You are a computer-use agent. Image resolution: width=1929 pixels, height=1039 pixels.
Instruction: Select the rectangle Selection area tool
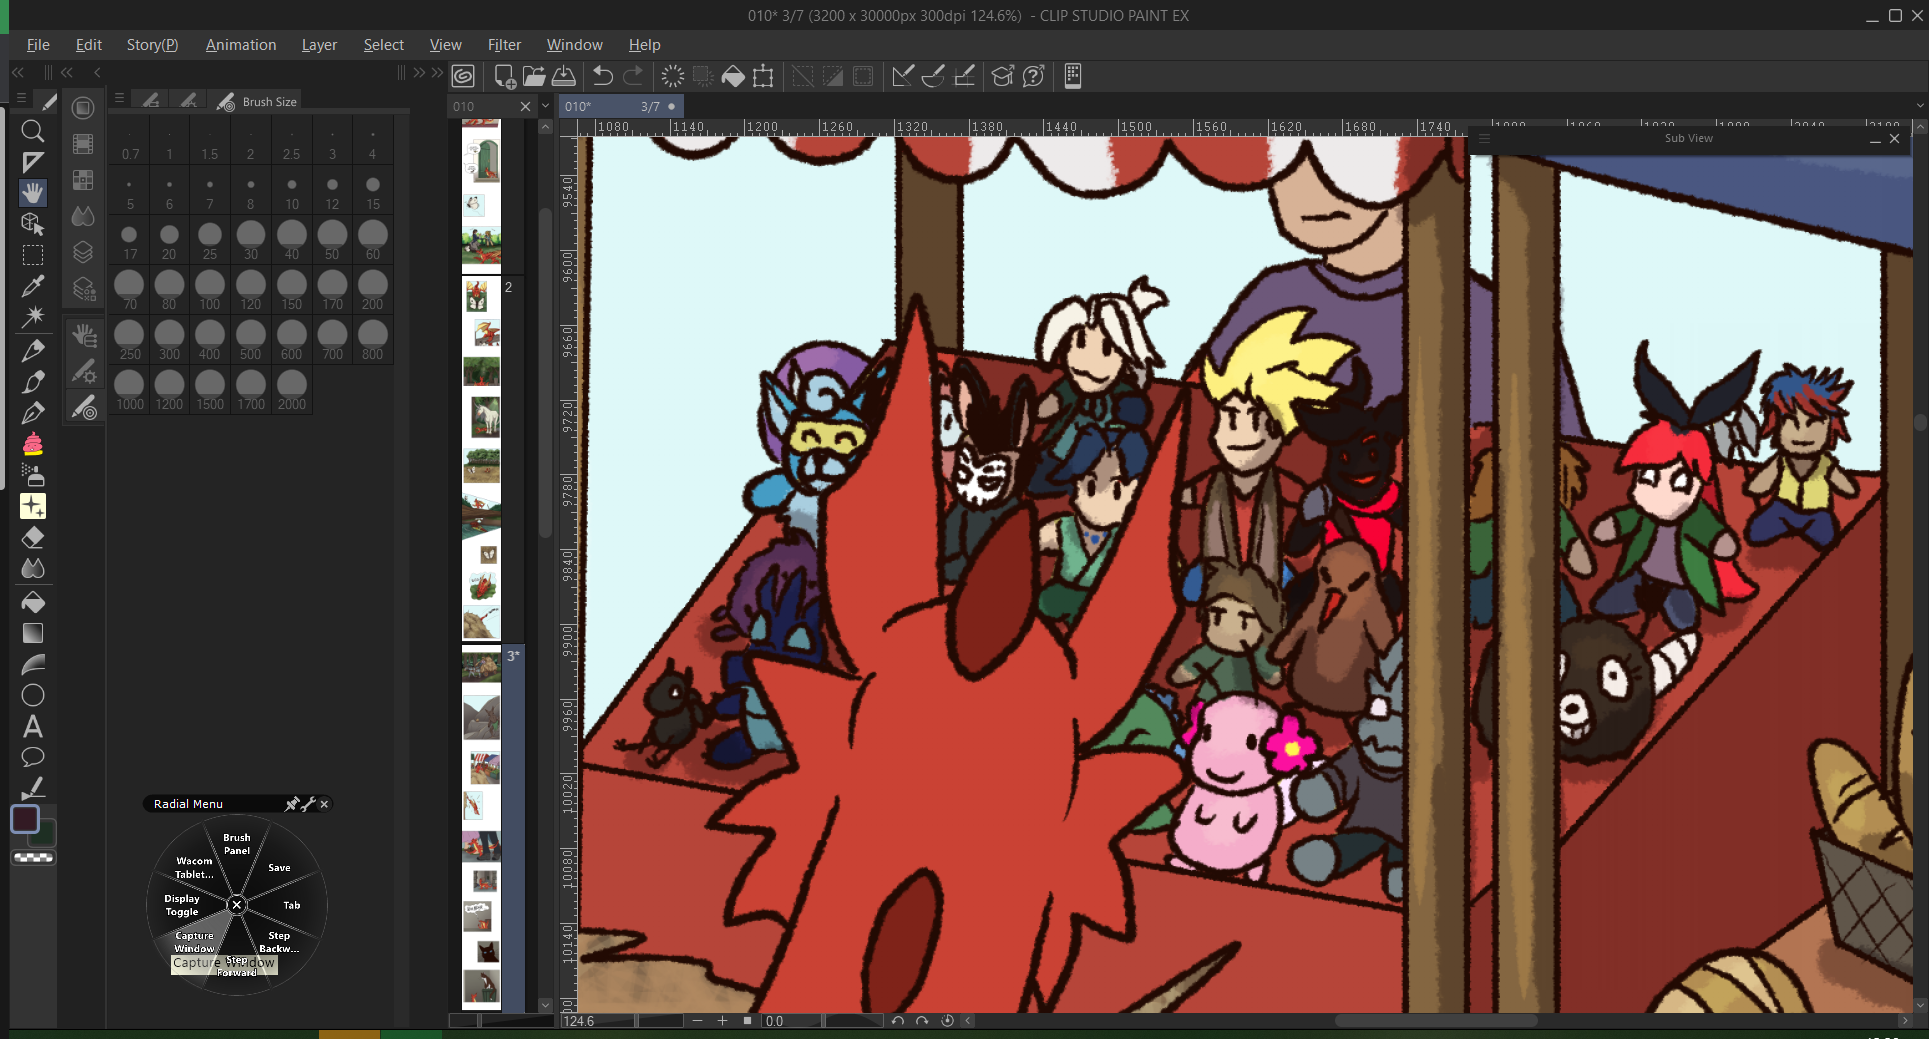point(33,255)
